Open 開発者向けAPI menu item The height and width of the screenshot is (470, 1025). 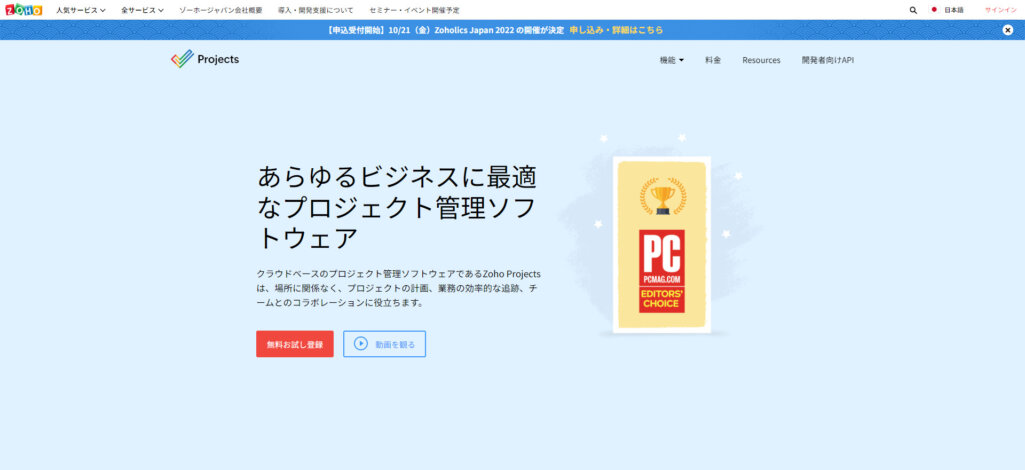click(828, 60)
